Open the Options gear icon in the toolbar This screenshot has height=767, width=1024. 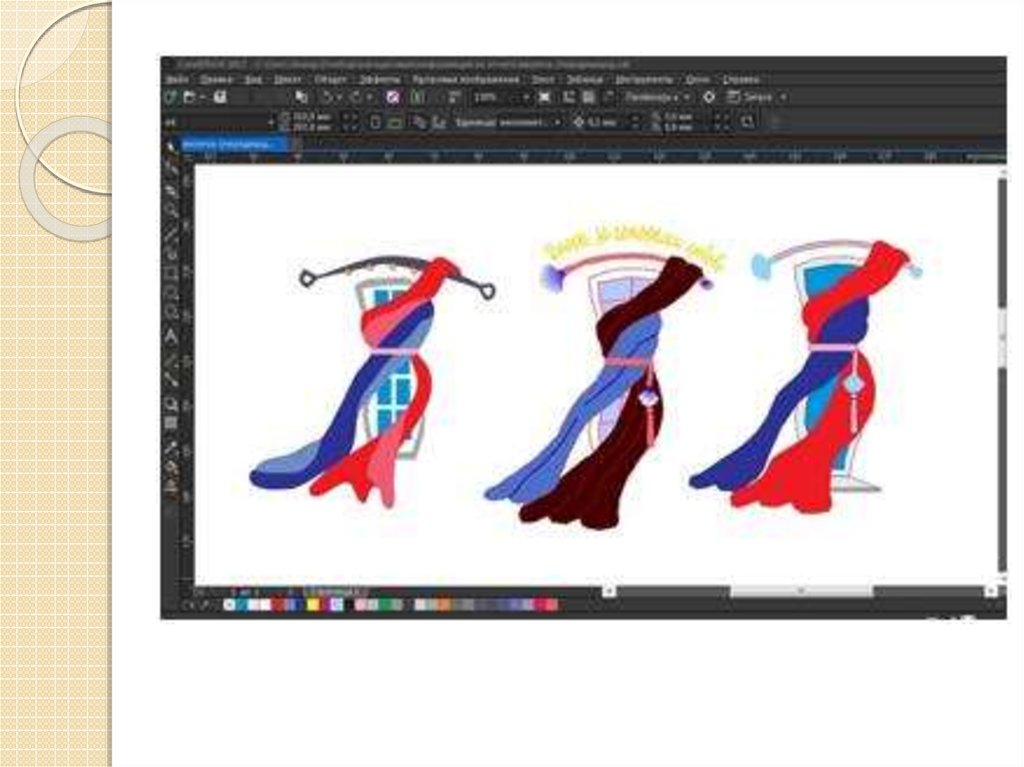coord(709,97)
